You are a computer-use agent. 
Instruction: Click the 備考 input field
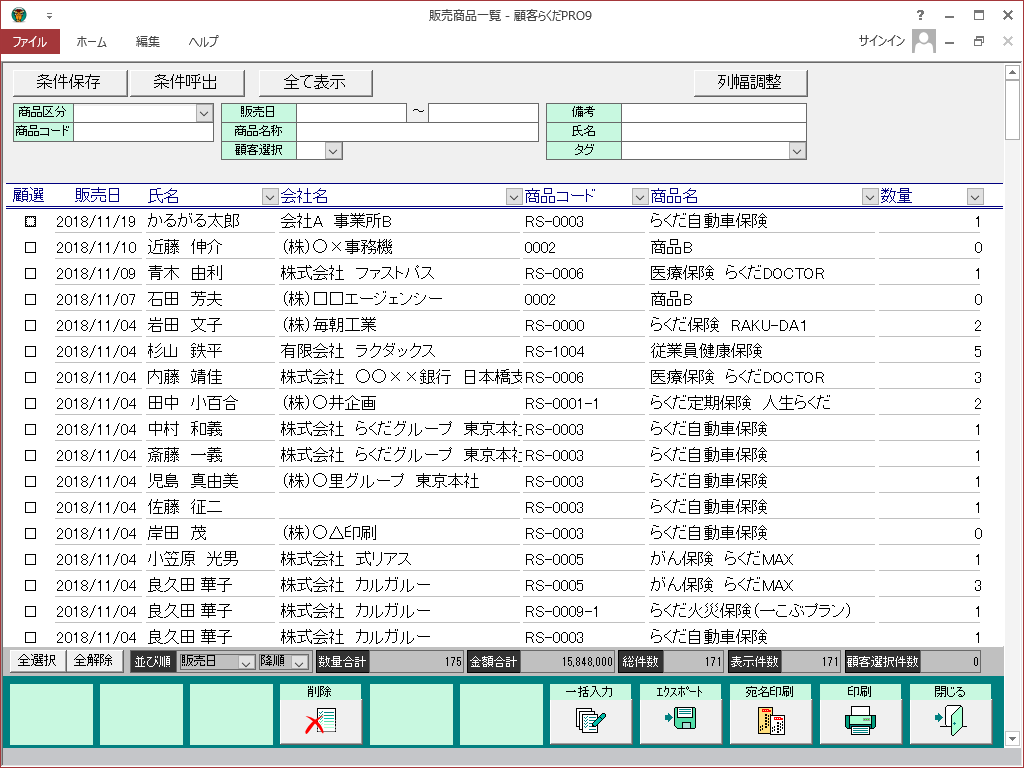(714, 113)
